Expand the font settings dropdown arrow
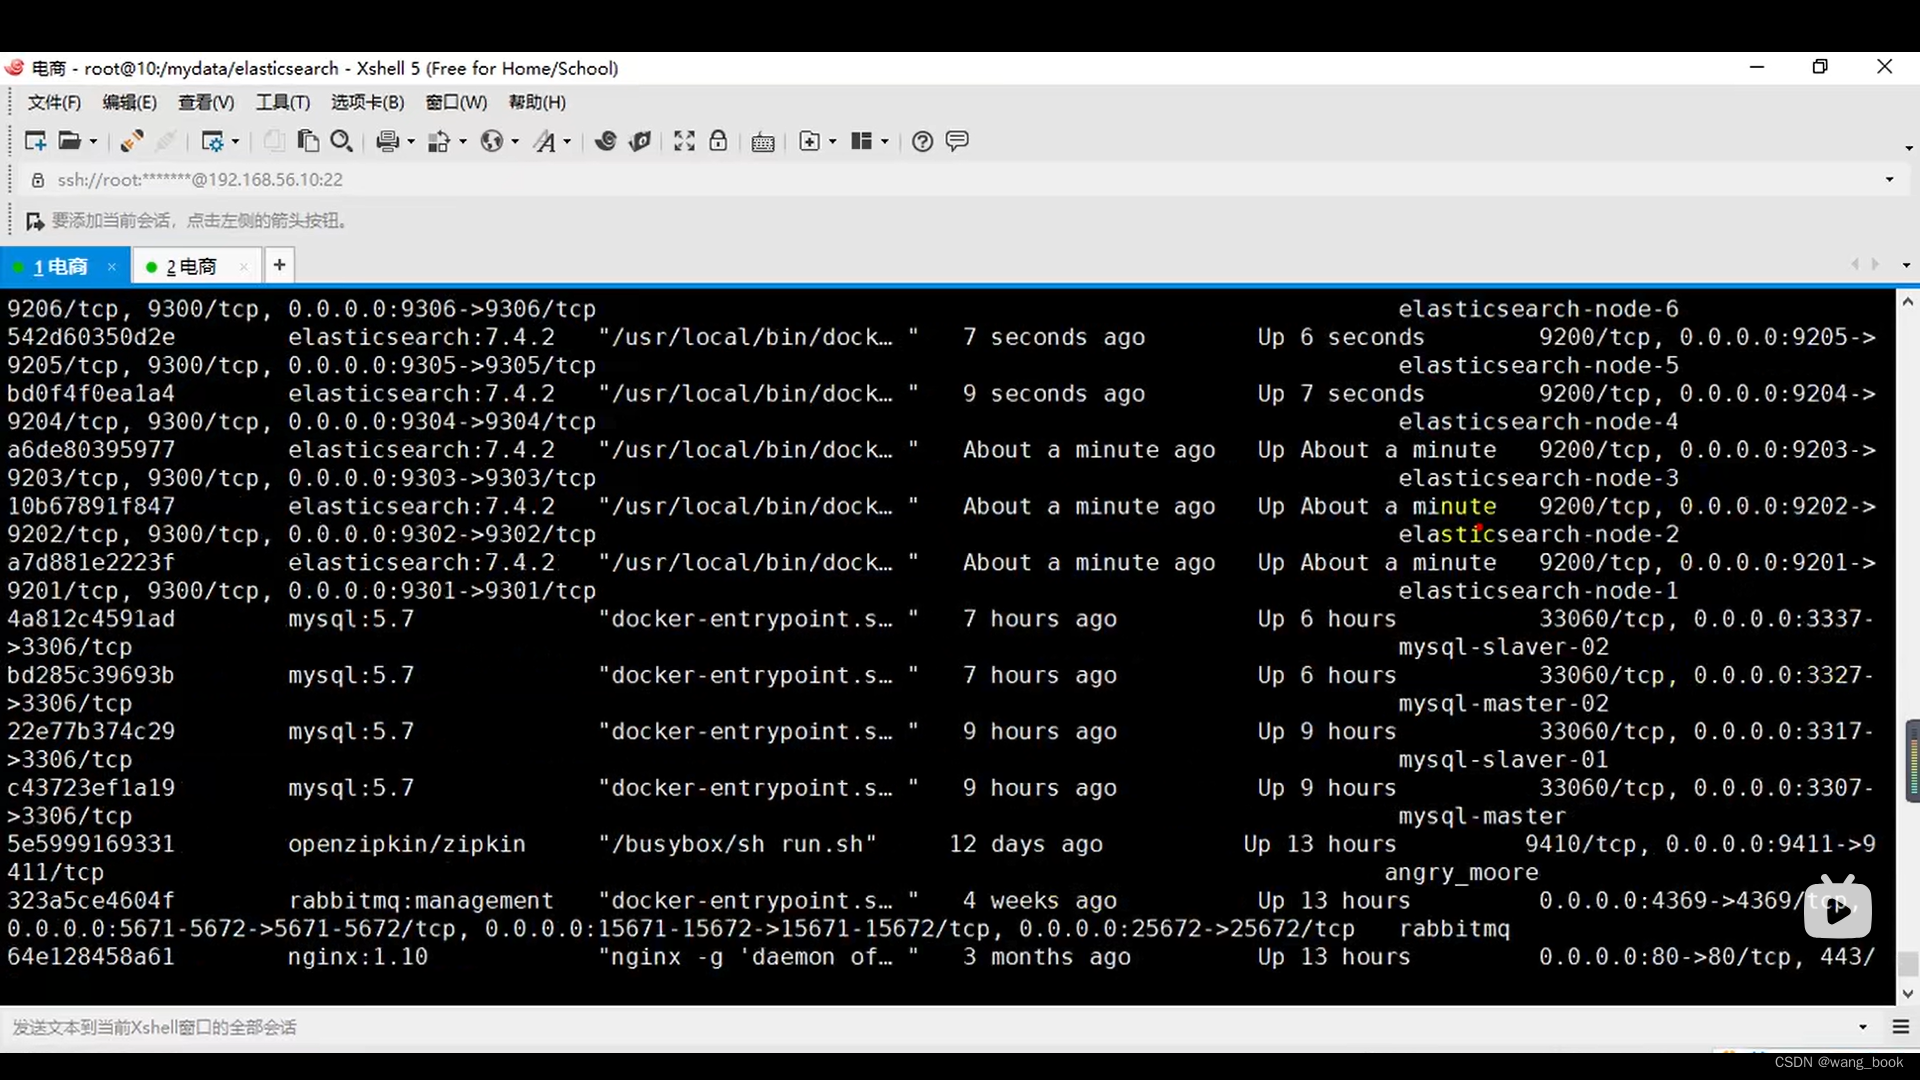Screen dimensions: 1920x1080 click(x=567, y=142)
